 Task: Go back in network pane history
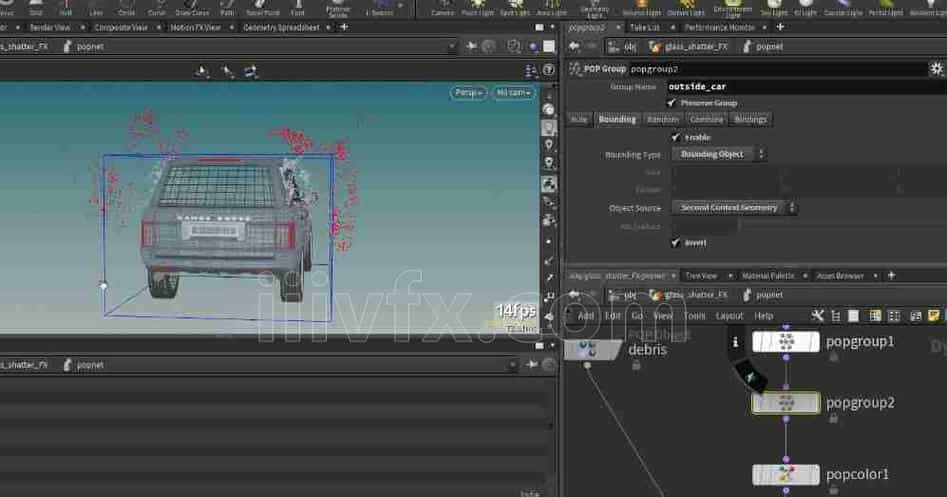574,295
